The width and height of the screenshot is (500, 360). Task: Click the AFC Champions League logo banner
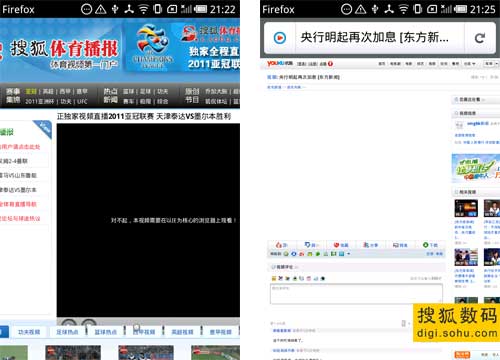(153, 47)
